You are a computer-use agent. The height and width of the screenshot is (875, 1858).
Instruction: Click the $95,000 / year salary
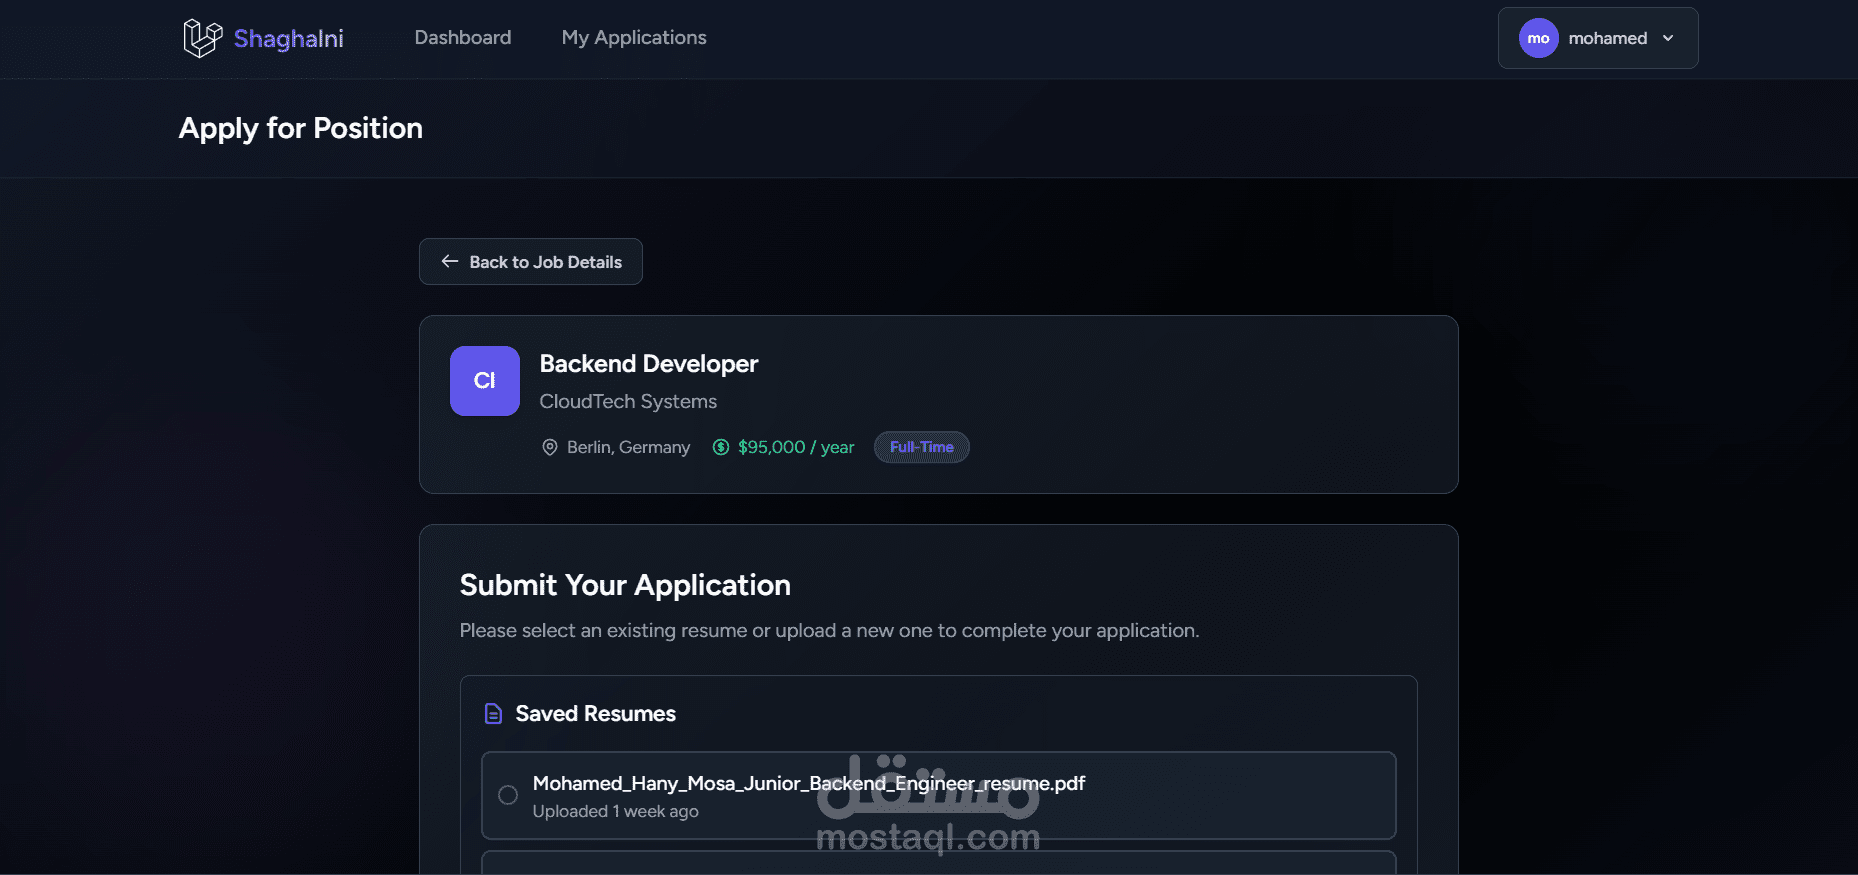click(x=796, y=447)
